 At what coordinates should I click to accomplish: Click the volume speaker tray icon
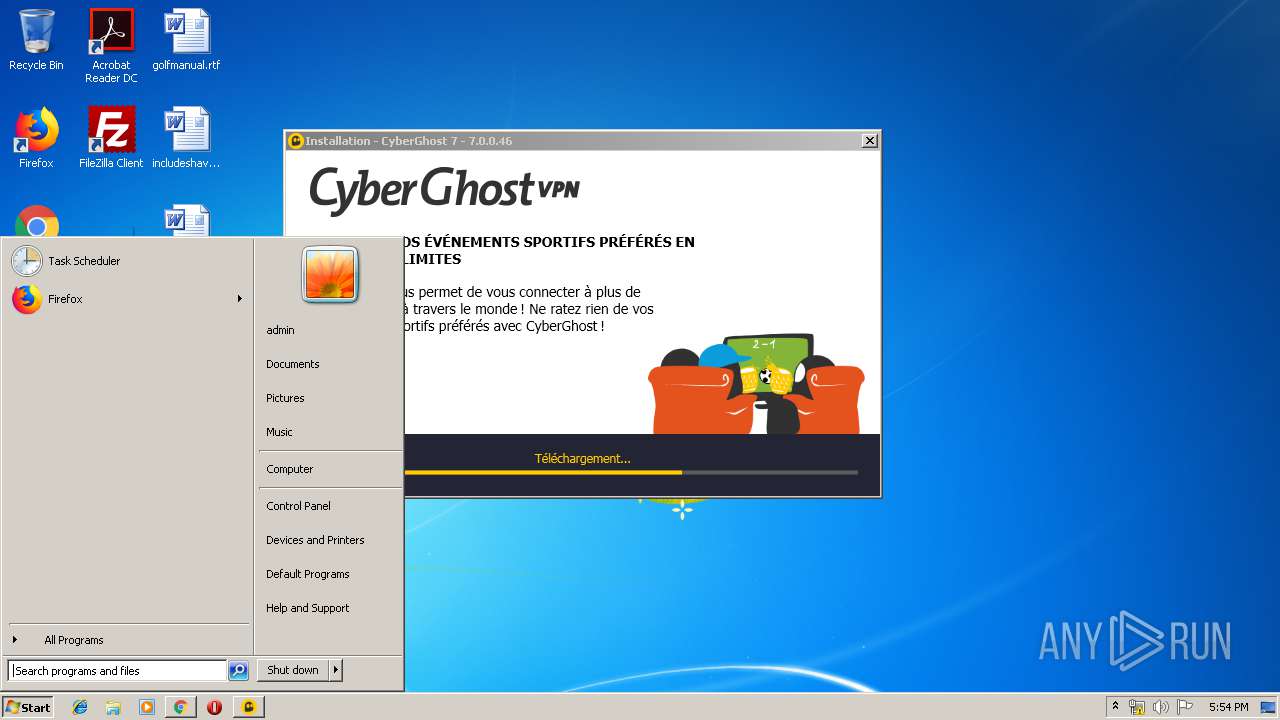[x=1161, y=707]
